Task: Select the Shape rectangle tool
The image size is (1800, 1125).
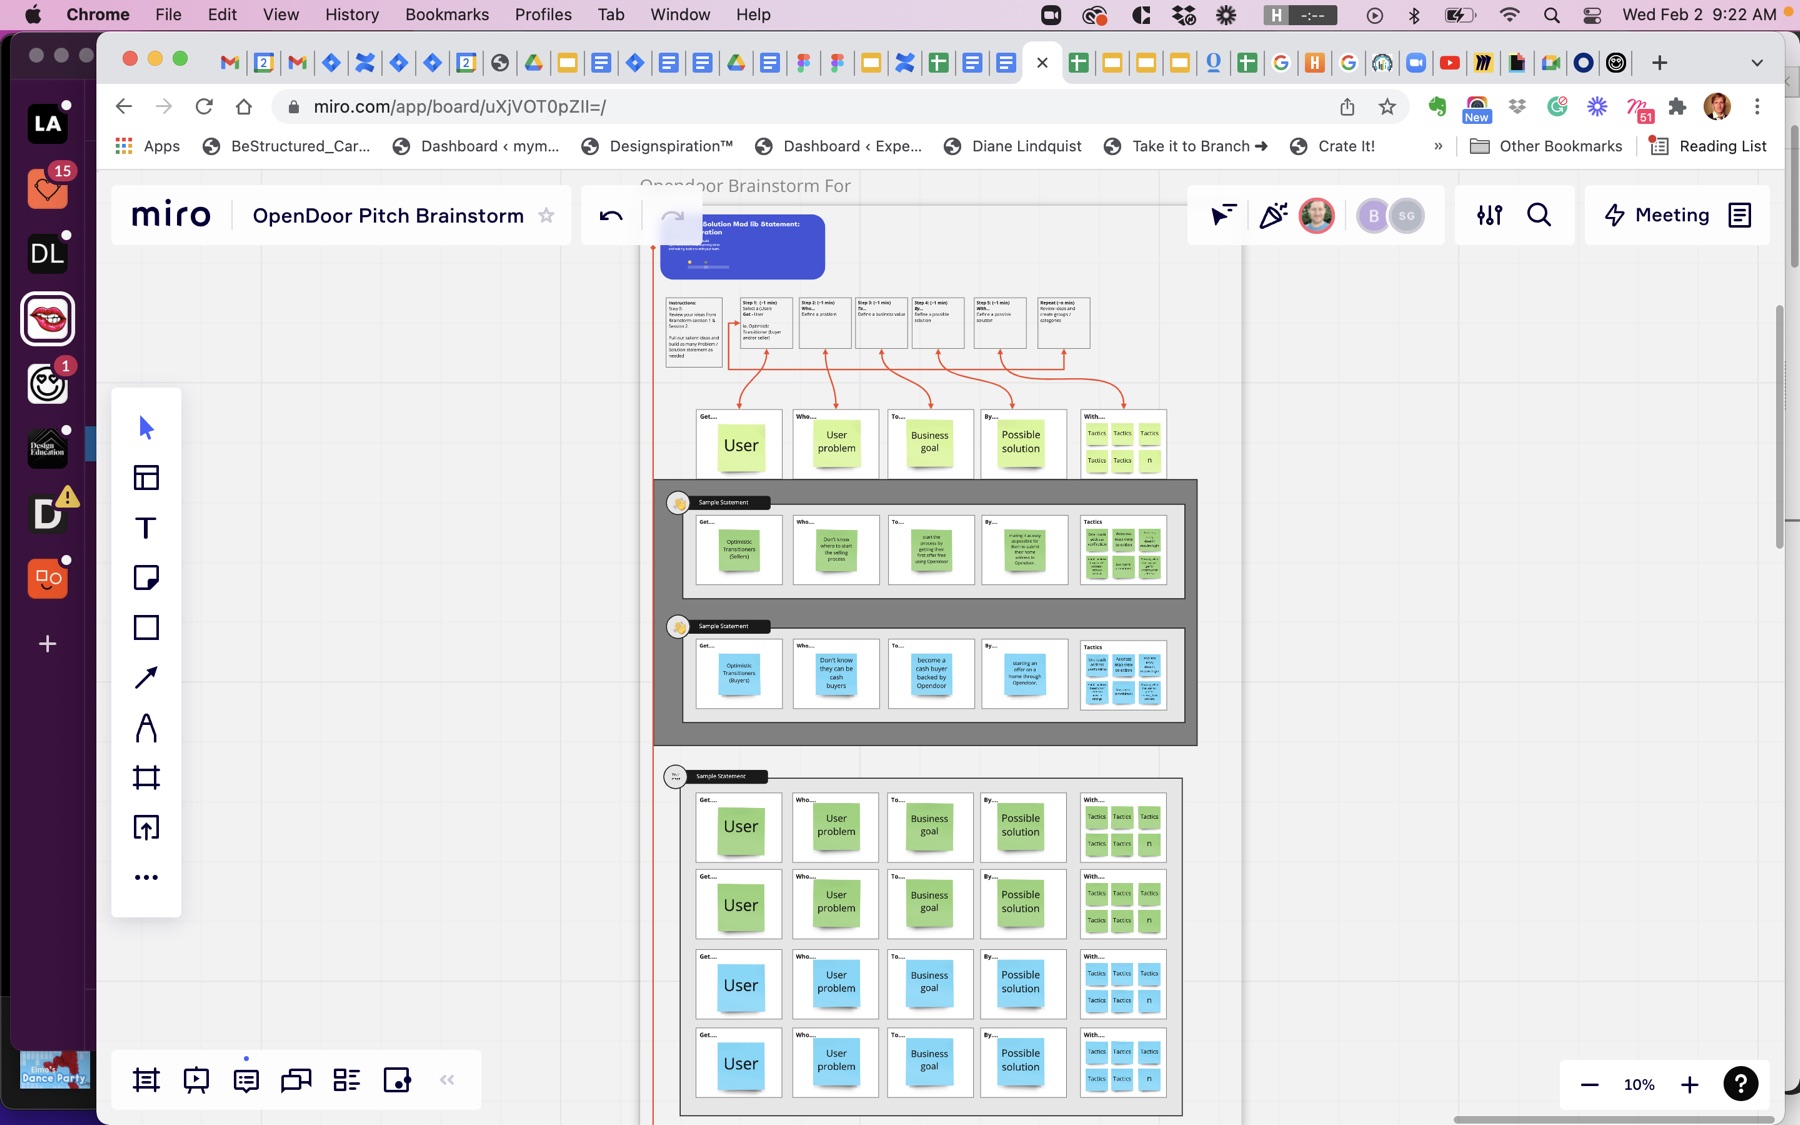Action: [x=146, y=627]
